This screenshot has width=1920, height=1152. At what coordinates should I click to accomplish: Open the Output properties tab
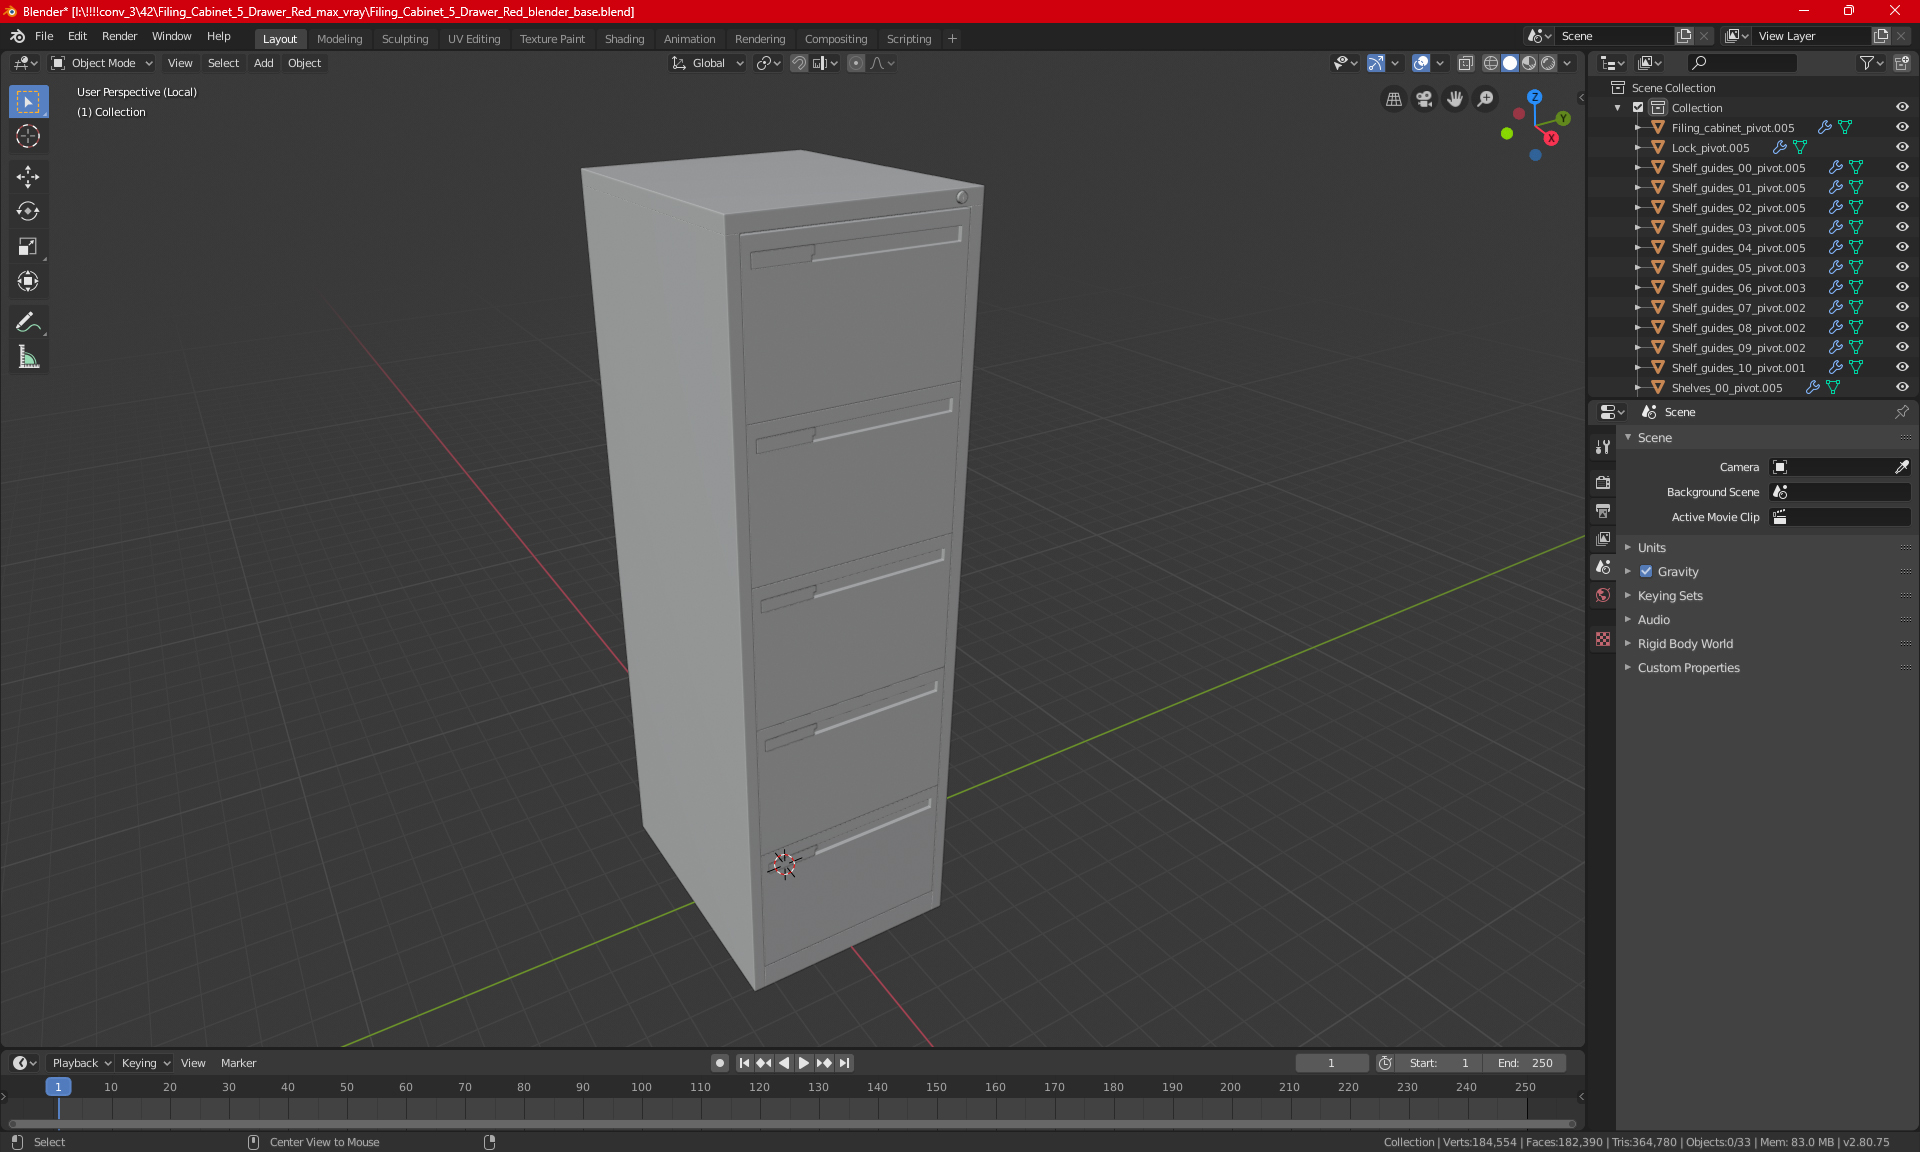coord(1603,511)
